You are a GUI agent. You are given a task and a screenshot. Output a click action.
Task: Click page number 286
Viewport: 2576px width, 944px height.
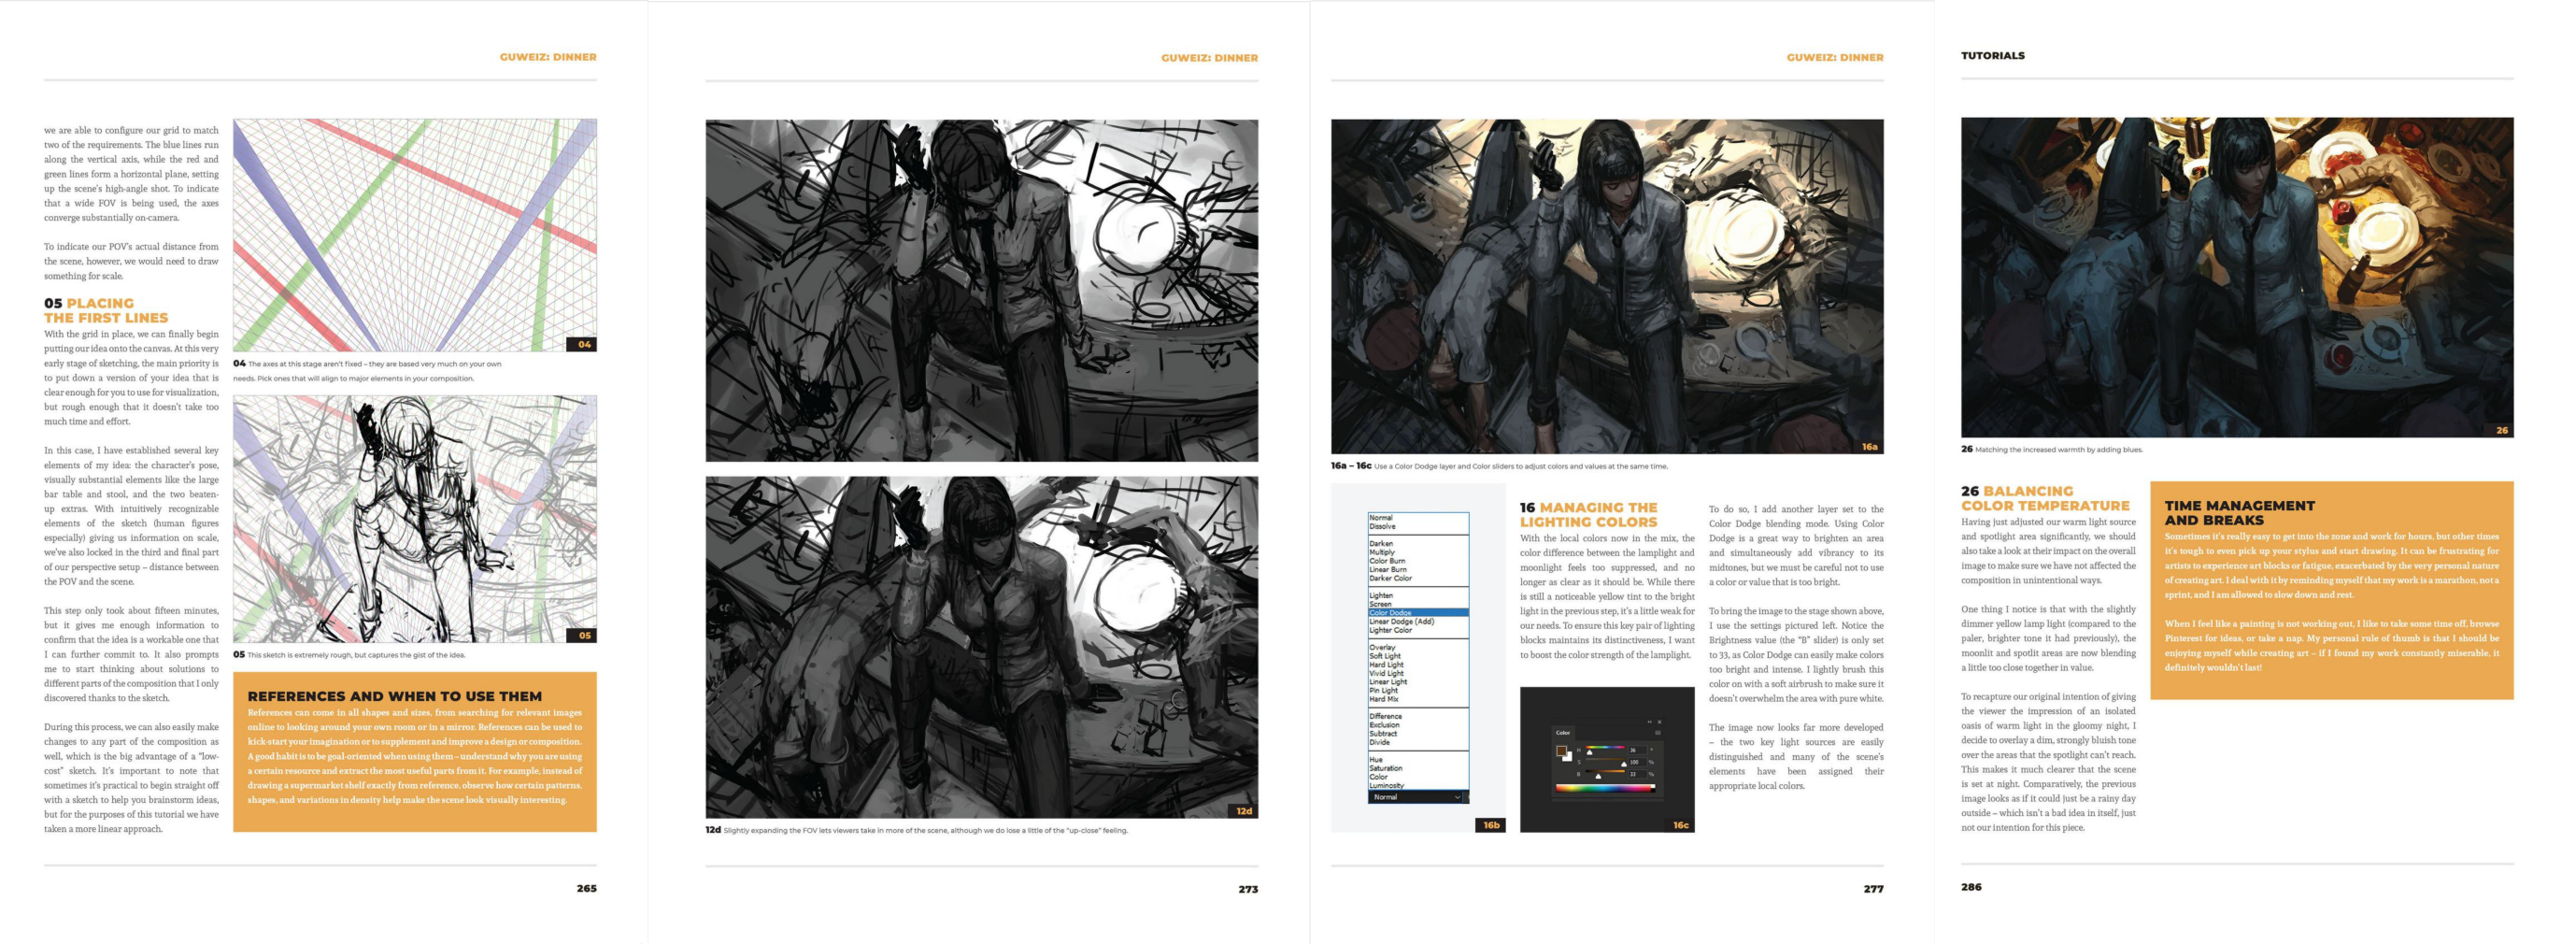coord(1971,887)
